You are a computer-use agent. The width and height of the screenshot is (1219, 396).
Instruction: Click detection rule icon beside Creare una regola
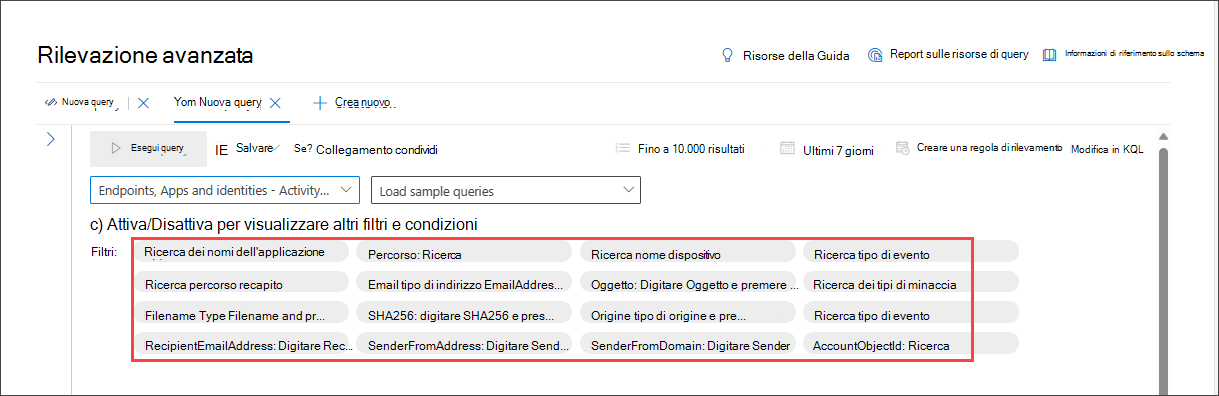903,148
